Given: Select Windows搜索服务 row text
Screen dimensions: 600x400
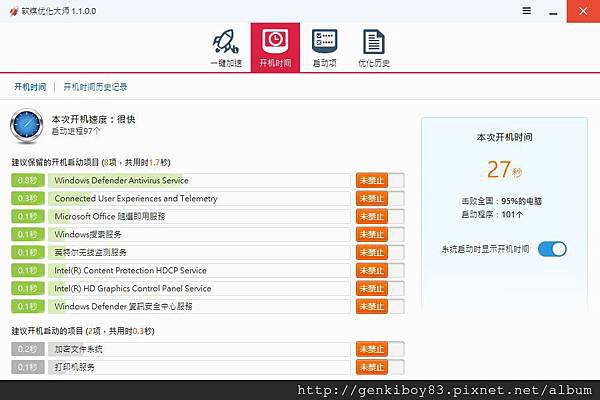Looking at the screenshot, I should (x=88, y=234).
